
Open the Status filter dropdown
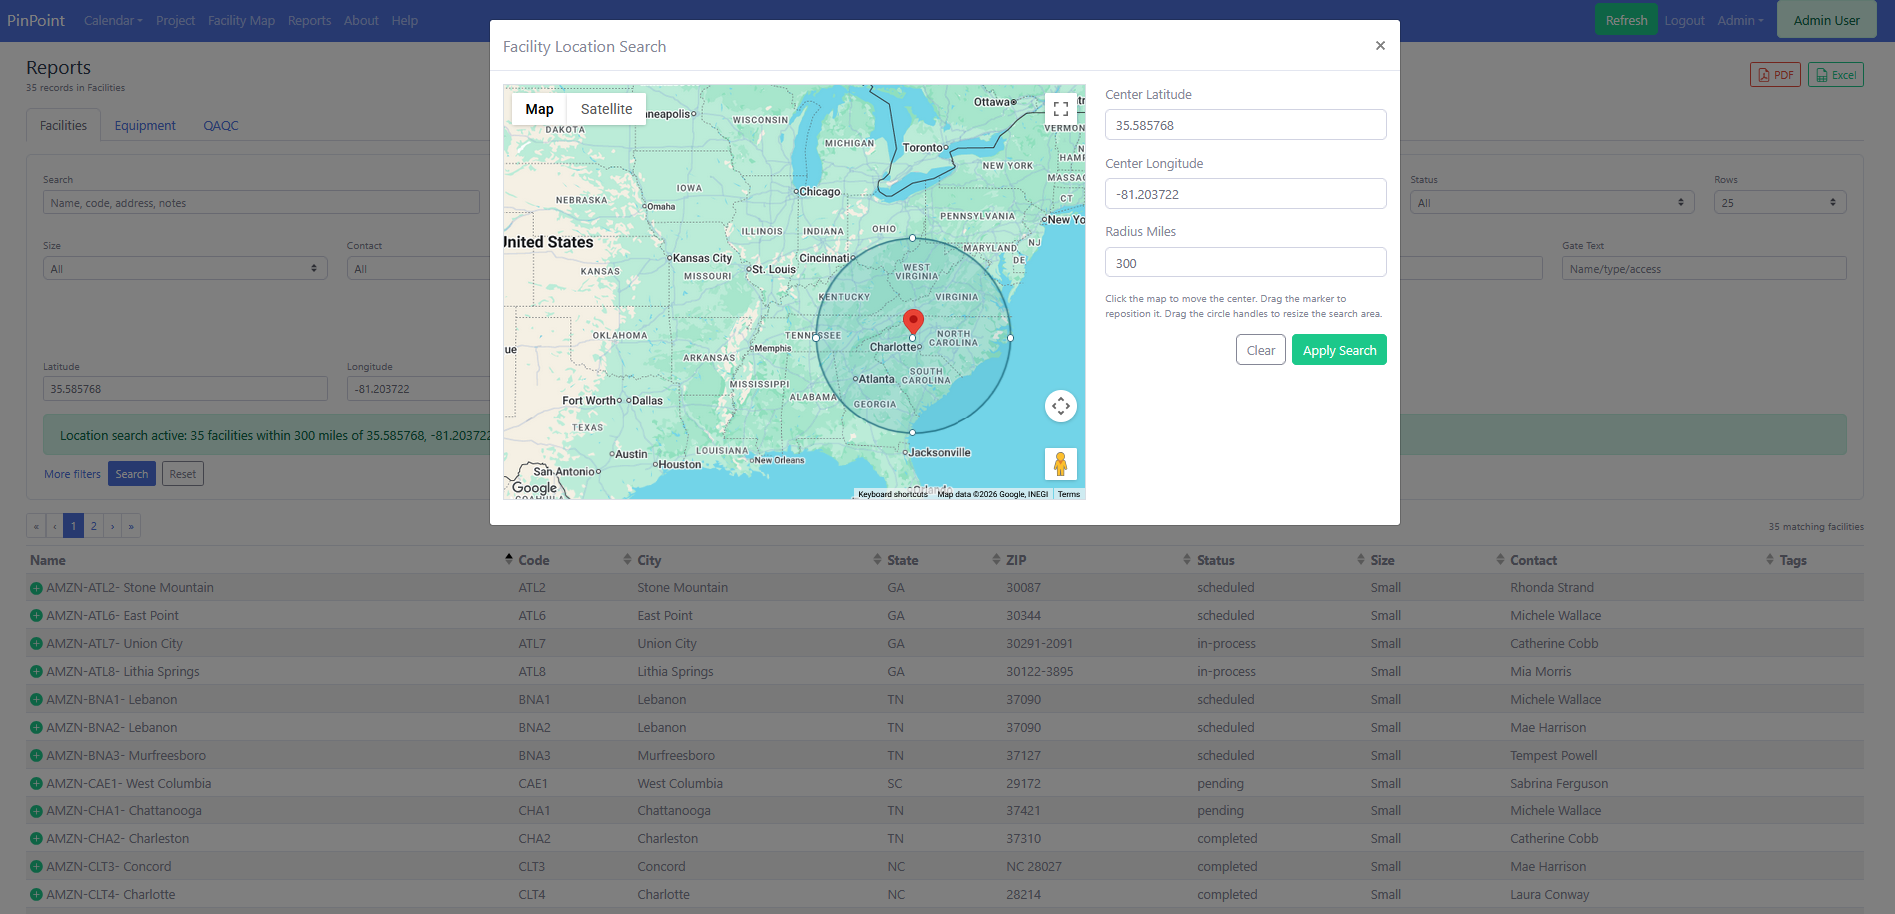tap(1550, 202)
